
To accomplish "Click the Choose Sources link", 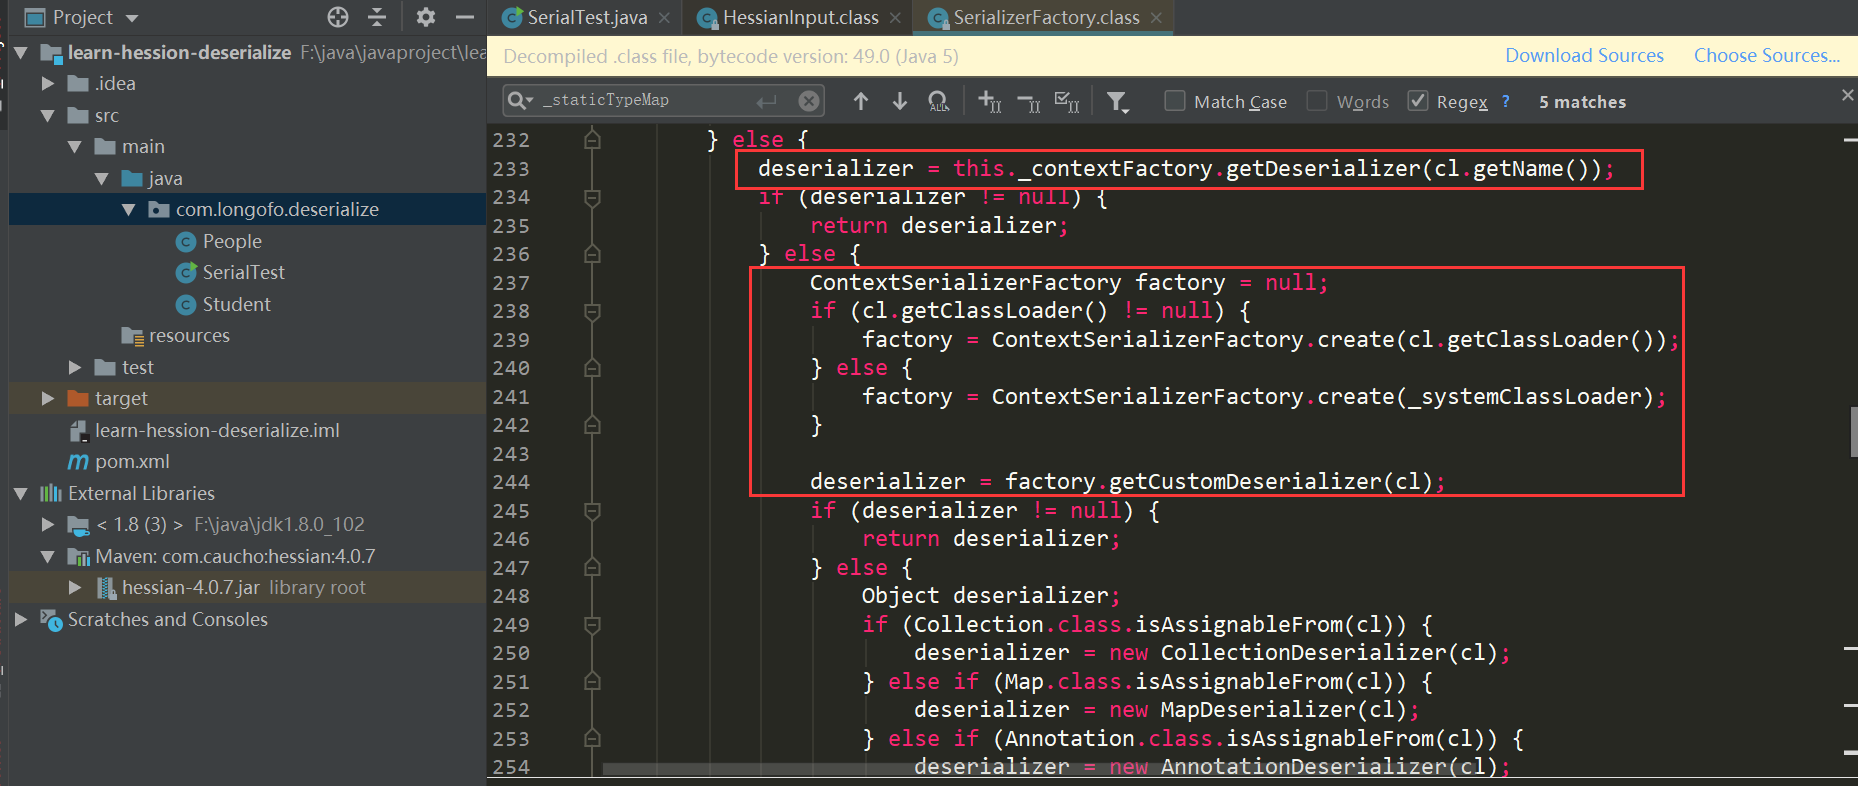I will pyautogui.click(x=1766, y=56).
